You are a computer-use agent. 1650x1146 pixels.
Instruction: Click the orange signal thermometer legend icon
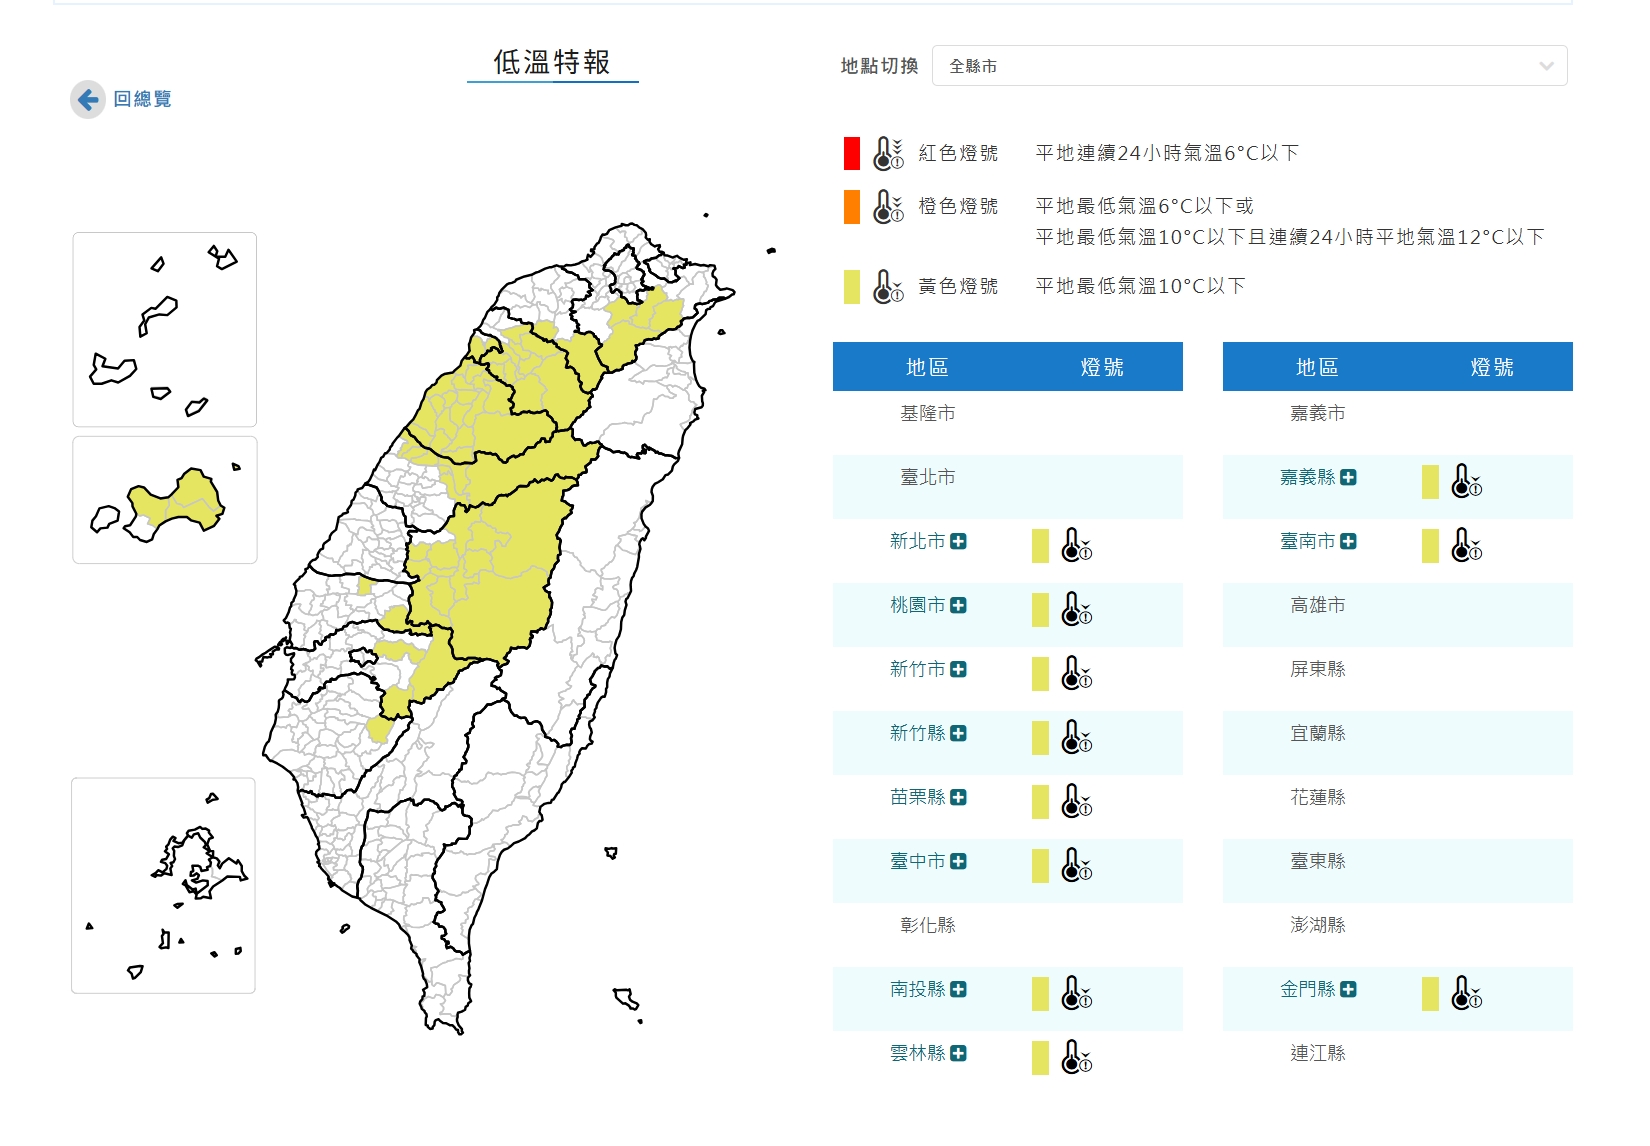coord(887,206)
